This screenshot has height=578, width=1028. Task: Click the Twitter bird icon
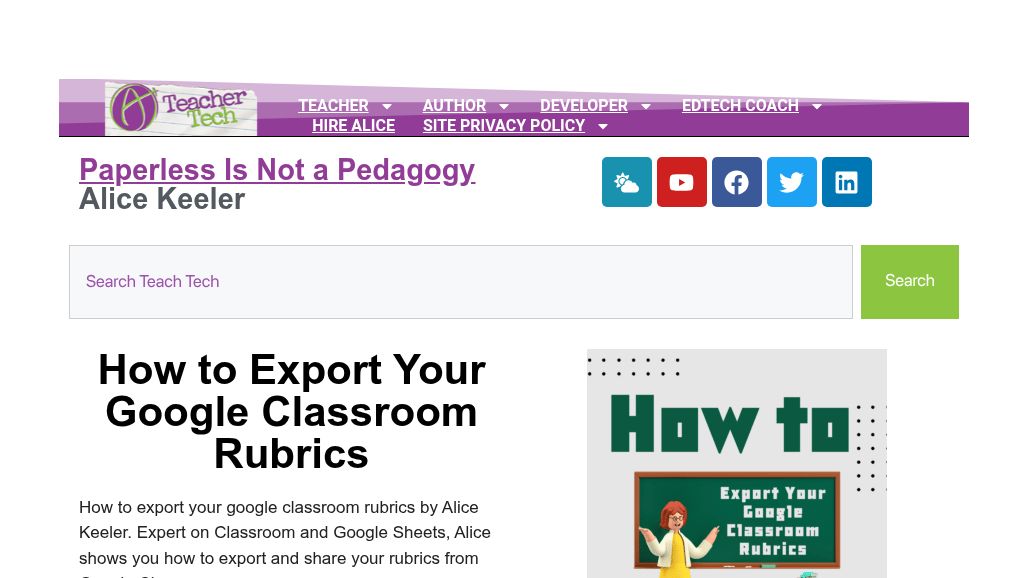pyautogui.click(x=791, y=182)
